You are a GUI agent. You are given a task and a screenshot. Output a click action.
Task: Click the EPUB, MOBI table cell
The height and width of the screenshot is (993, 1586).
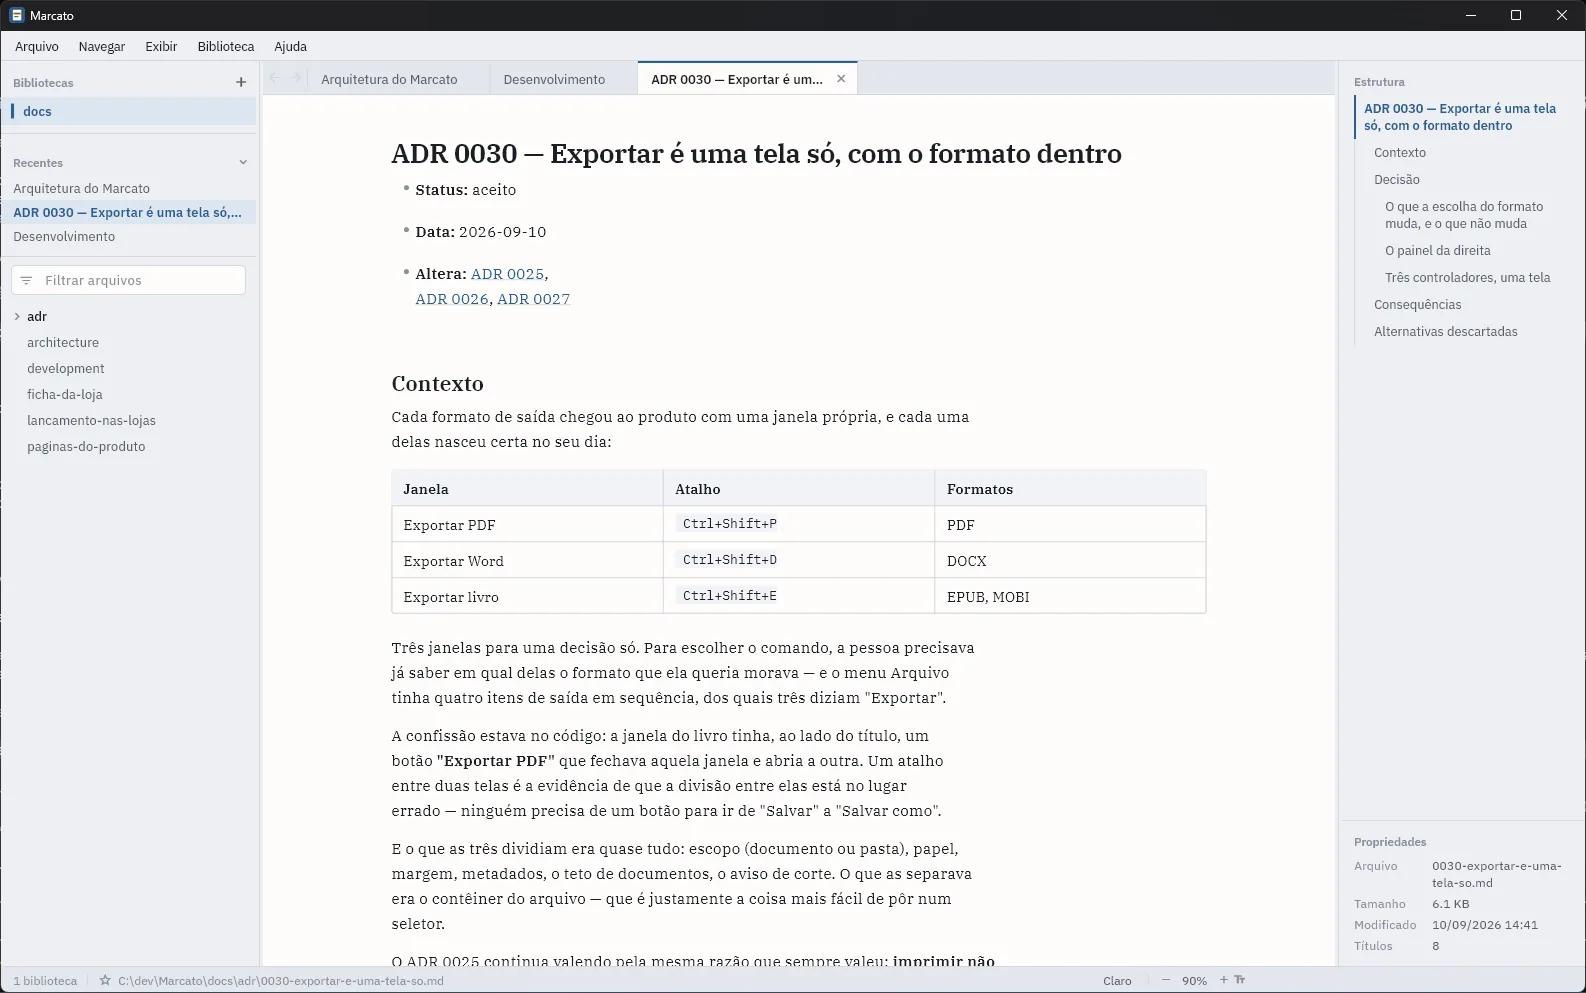(x=1070, y=597)
